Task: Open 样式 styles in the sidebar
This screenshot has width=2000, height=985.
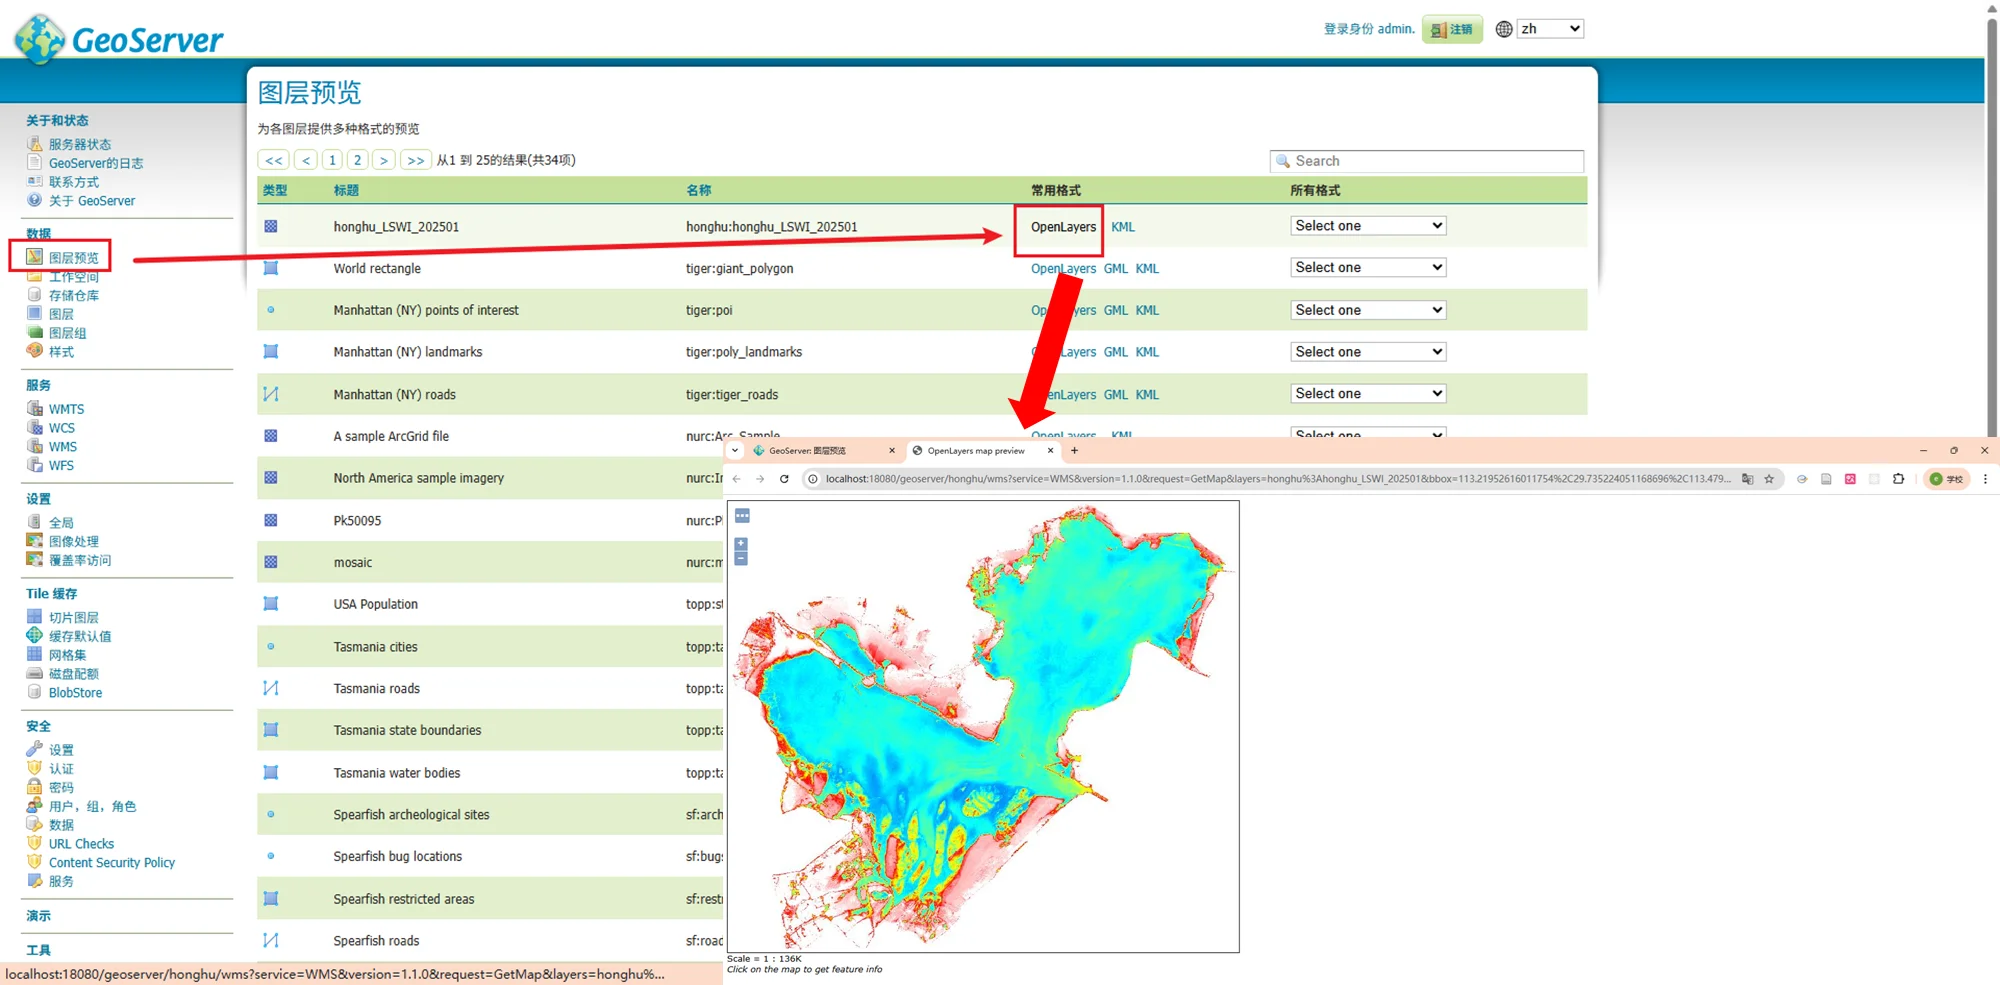Action: [61, 352]
